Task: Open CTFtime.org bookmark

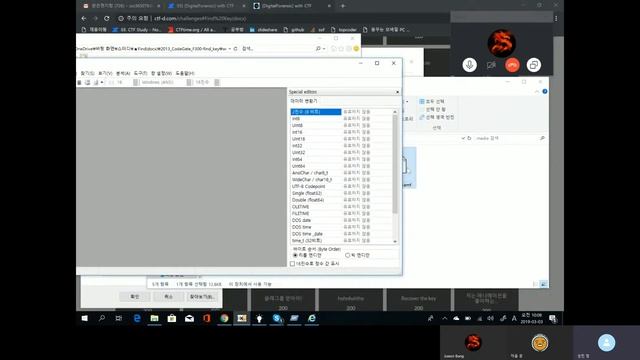Action: point(192,30)
